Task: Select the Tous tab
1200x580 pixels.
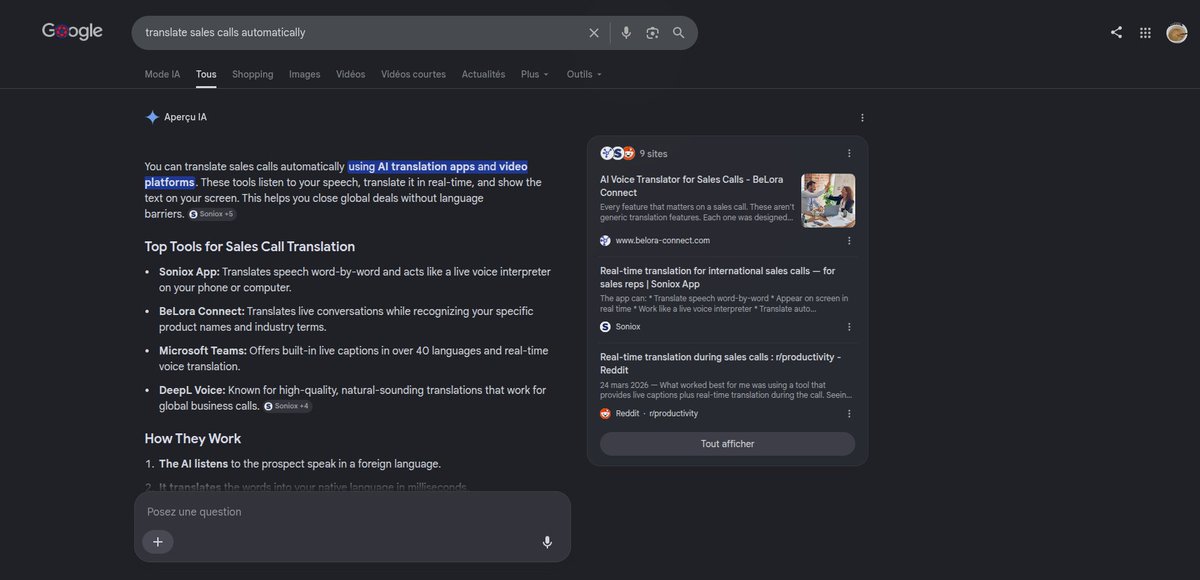Action: click(x=206, y=74)
